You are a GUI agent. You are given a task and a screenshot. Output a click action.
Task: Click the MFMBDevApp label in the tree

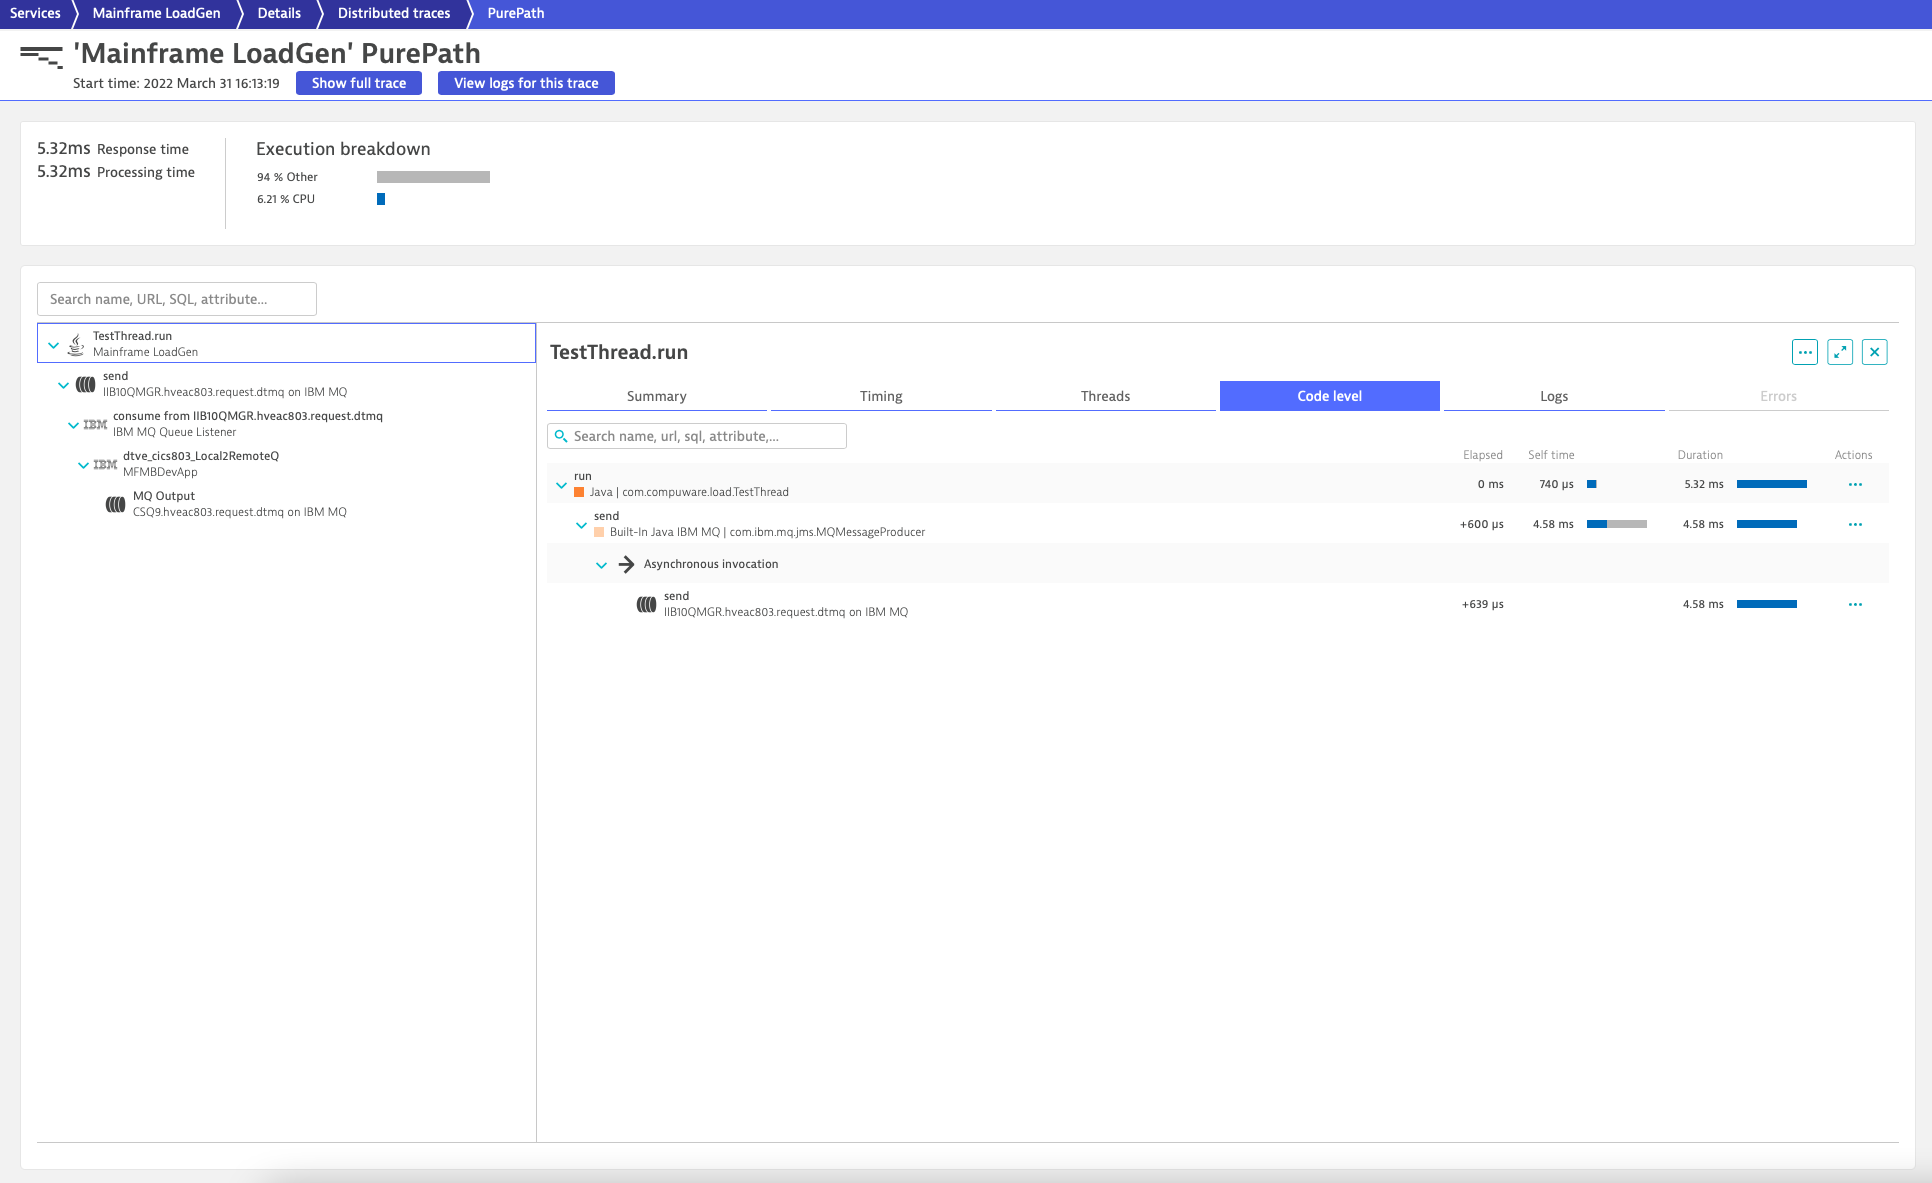[x=160, y=472]
